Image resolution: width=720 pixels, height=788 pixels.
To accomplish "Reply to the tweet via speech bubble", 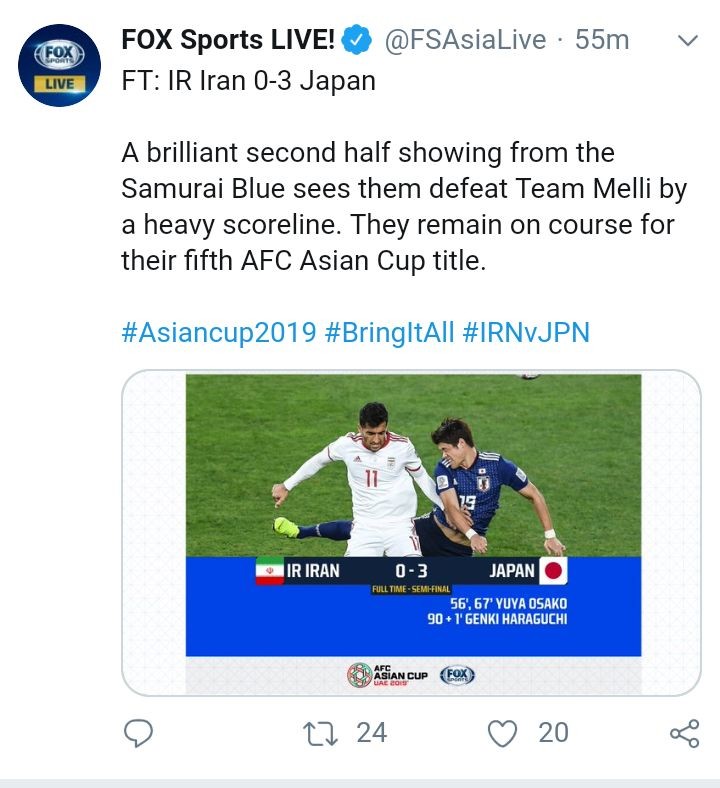I will 138,733.
